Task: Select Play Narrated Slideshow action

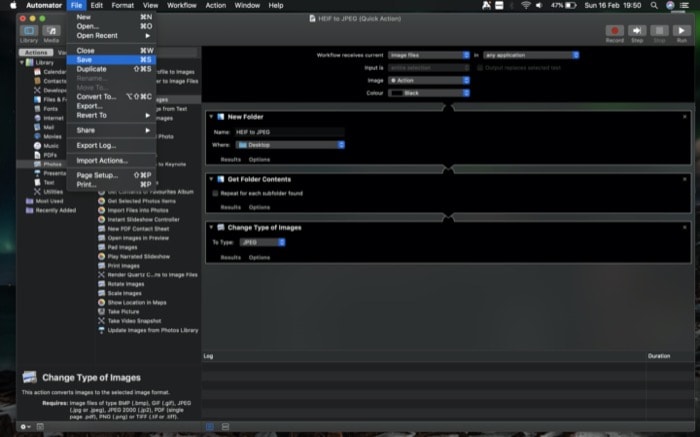Action: (x=134, y=257)
